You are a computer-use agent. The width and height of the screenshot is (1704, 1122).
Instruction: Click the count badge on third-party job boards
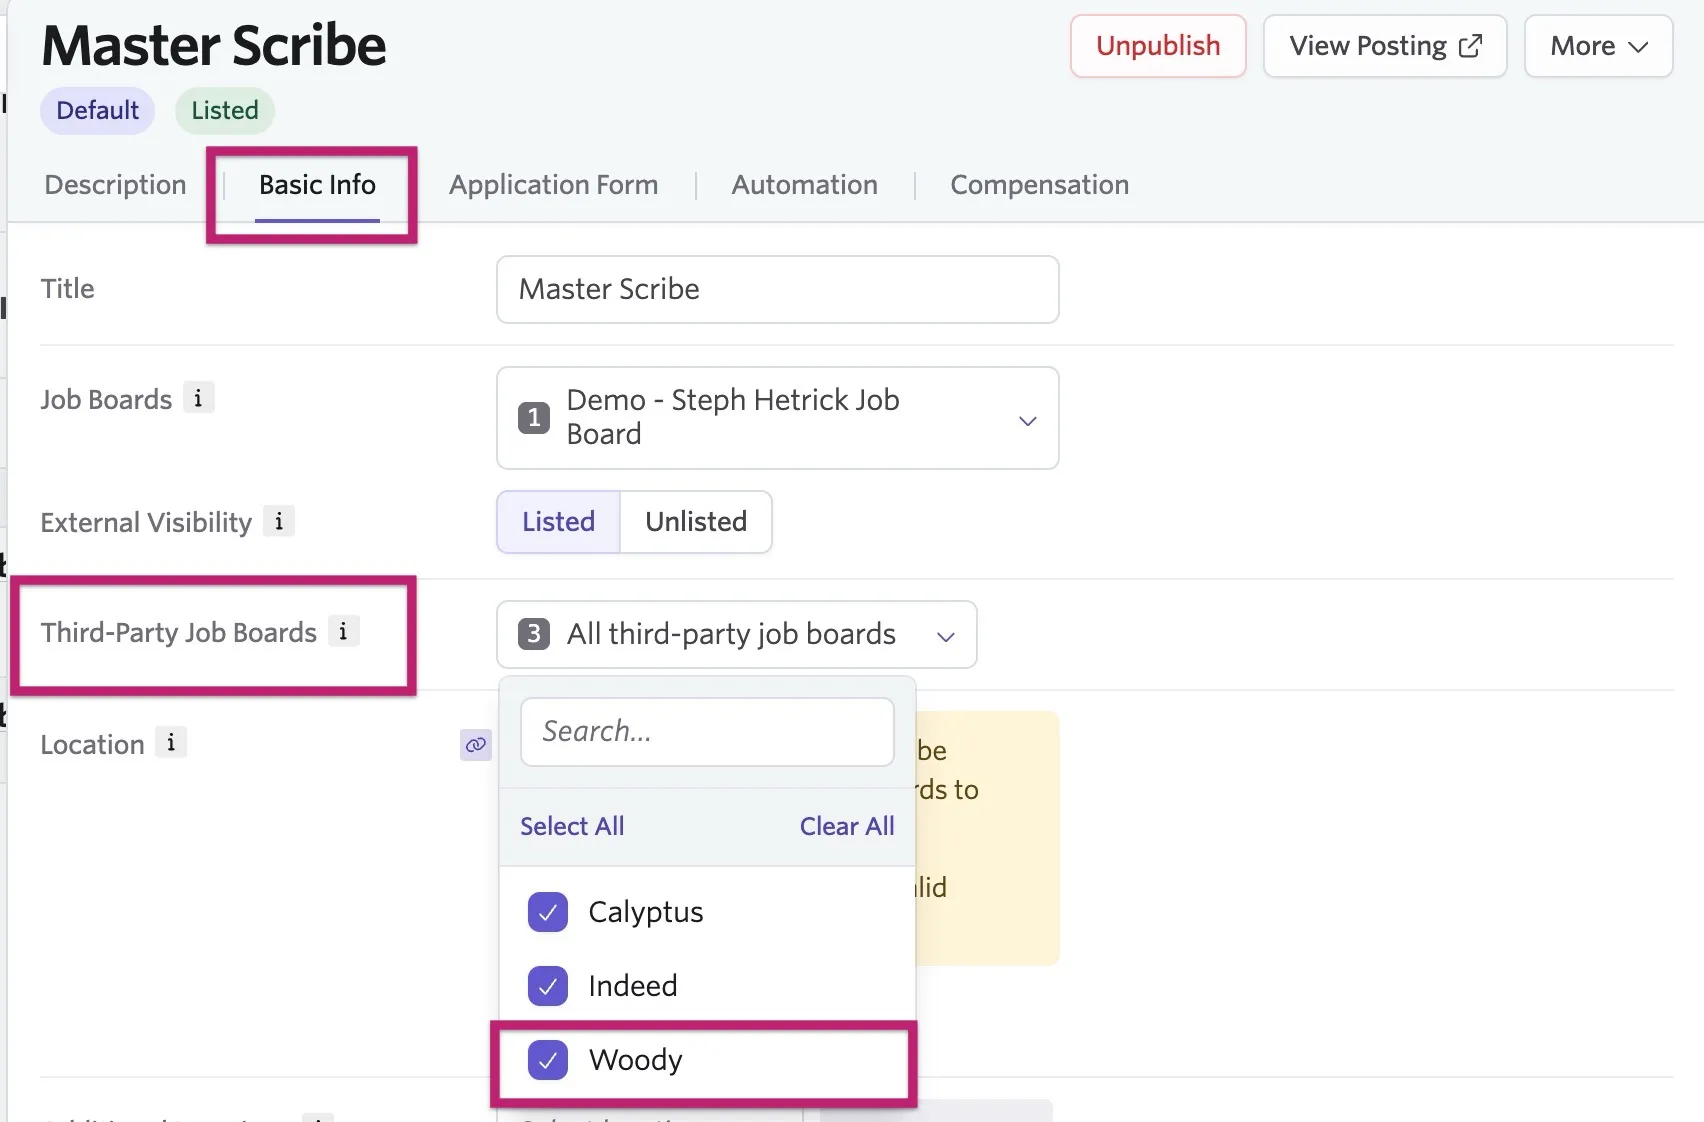533,633
